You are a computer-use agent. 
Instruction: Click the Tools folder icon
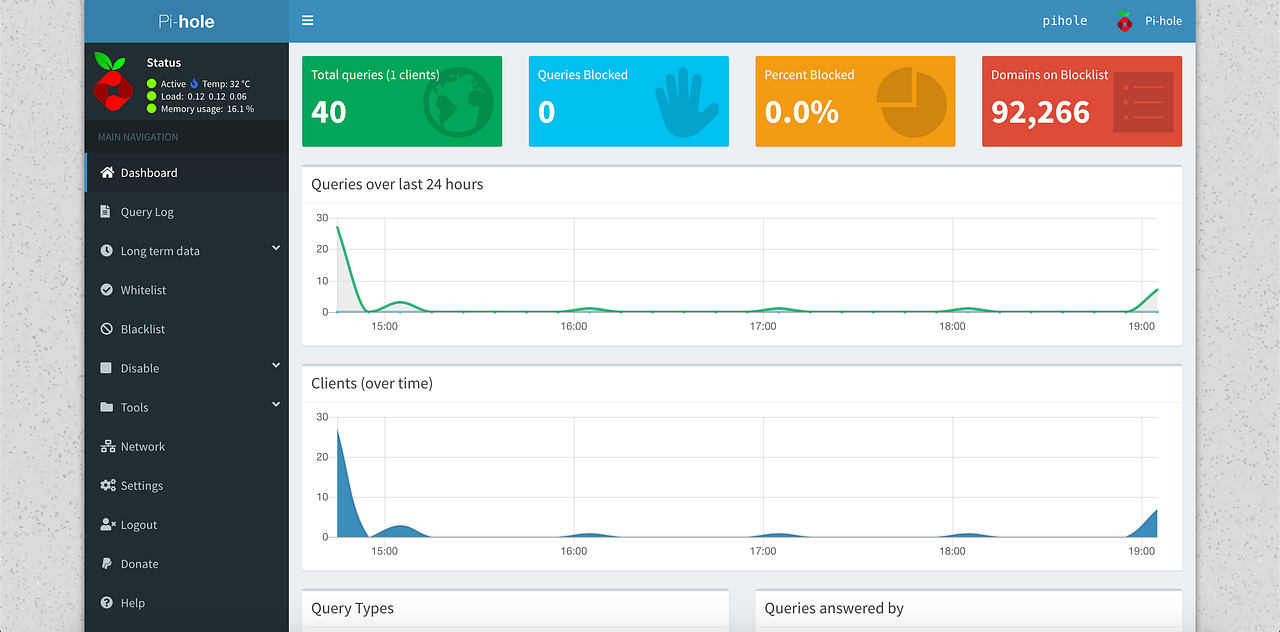pos(107,407)
